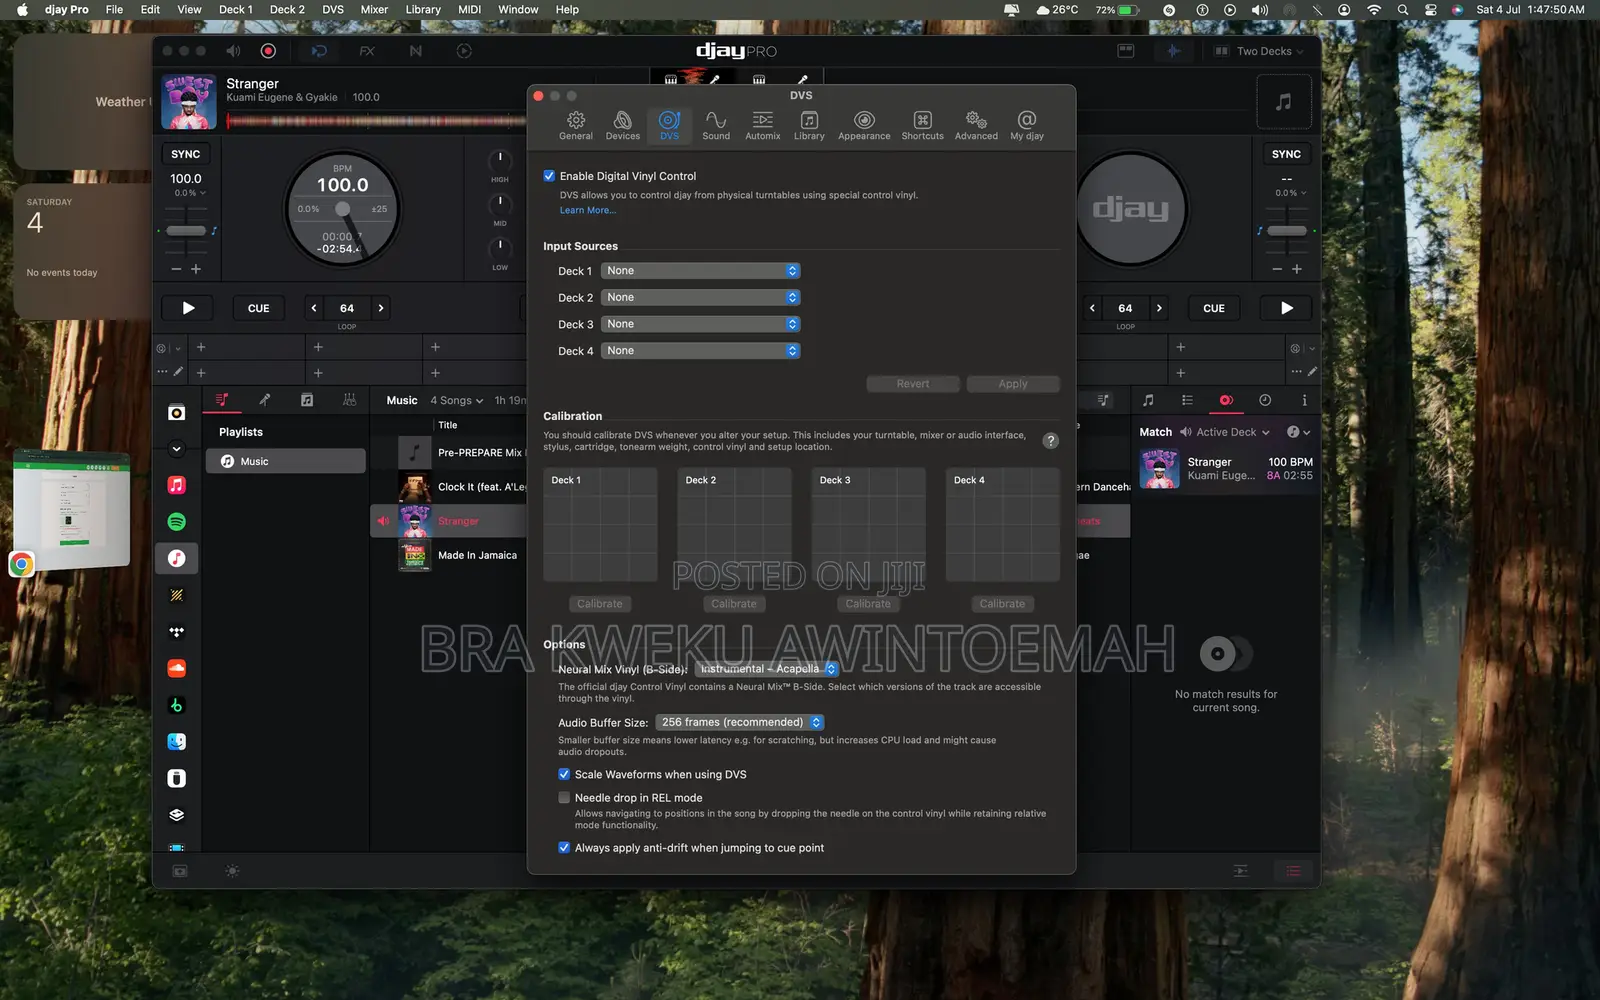This screenshot has height=1000, width=1600.
Task: Open Devices preferences tab
Action: pyautogui.click(x=622, y=125)
